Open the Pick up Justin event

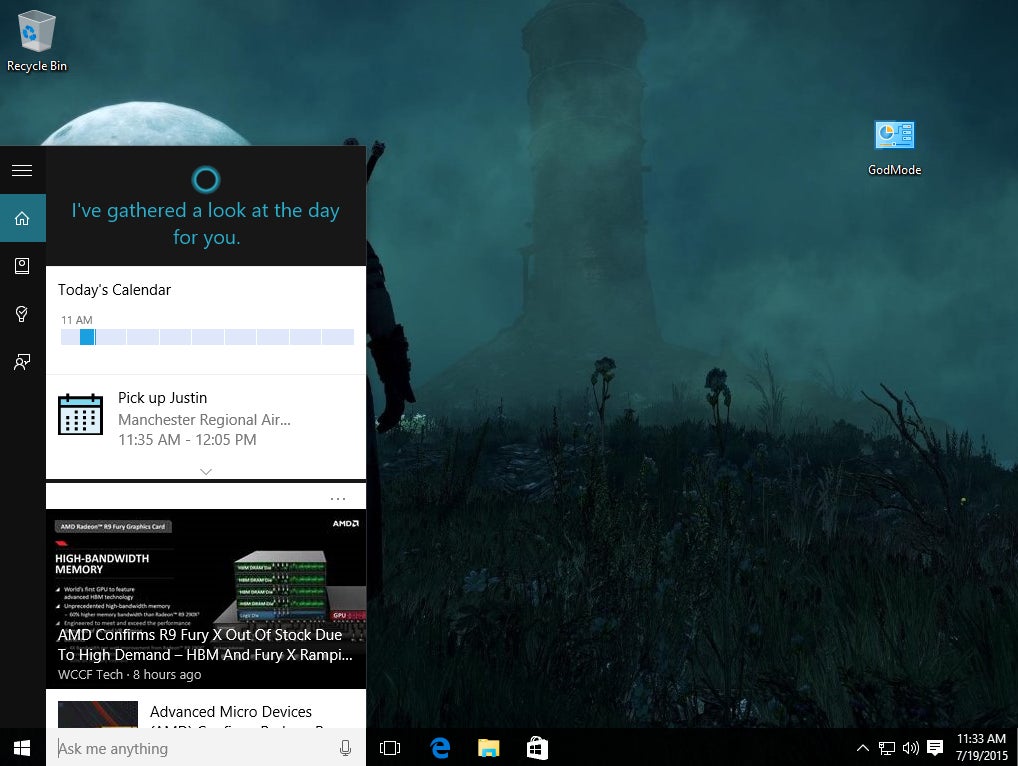point(206,418)
